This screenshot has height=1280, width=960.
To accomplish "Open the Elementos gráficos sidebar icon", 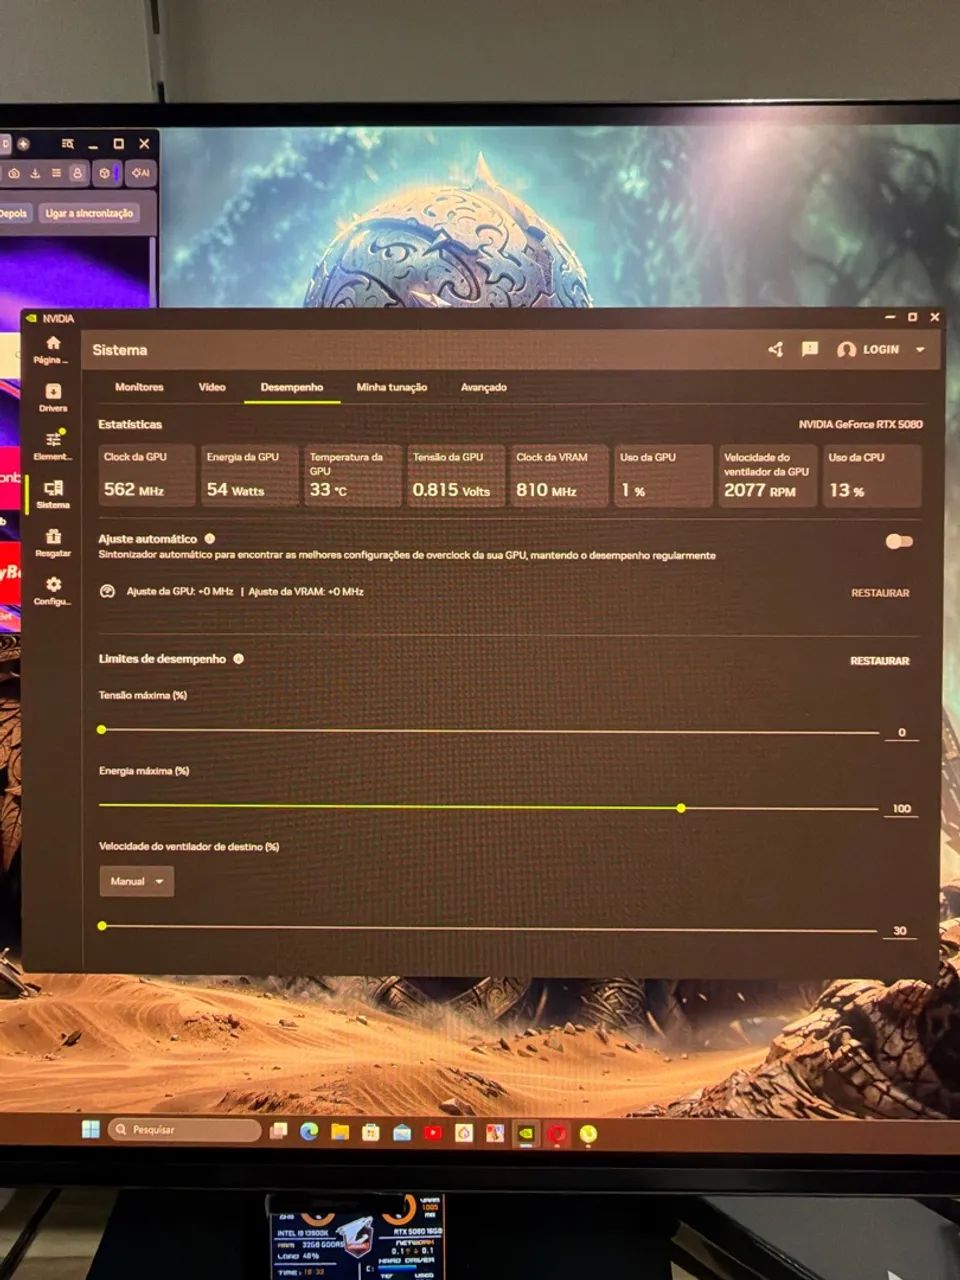I will point(53,439).
